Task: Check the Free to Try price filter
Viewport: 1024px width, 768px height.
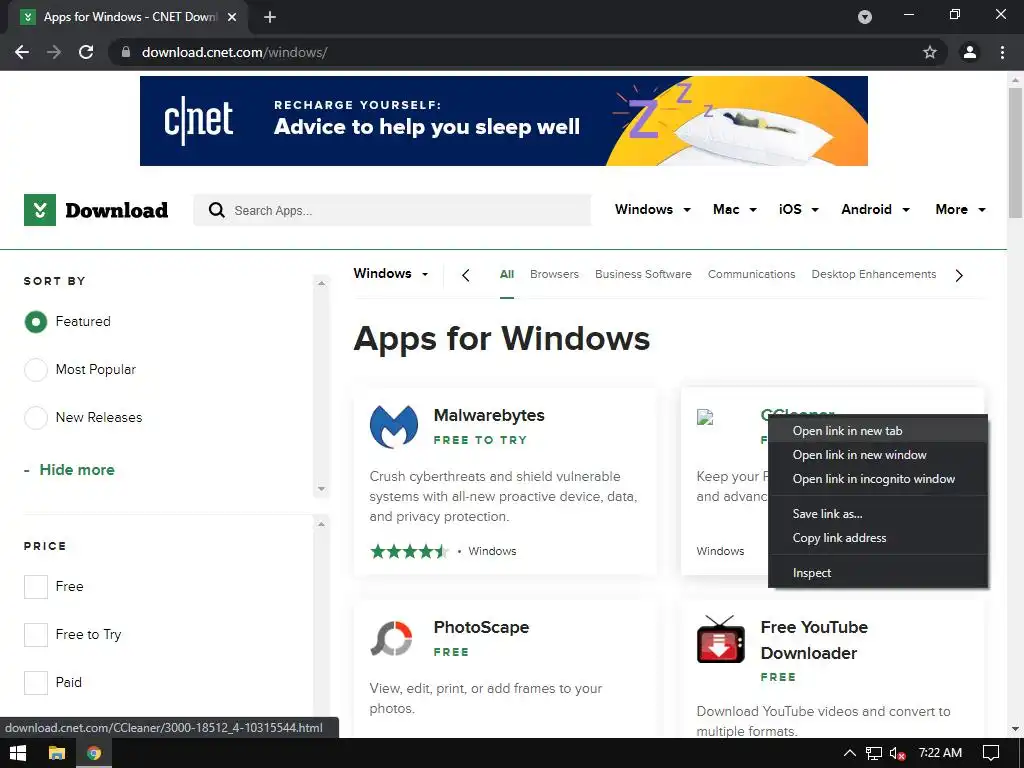Action: 36,635
